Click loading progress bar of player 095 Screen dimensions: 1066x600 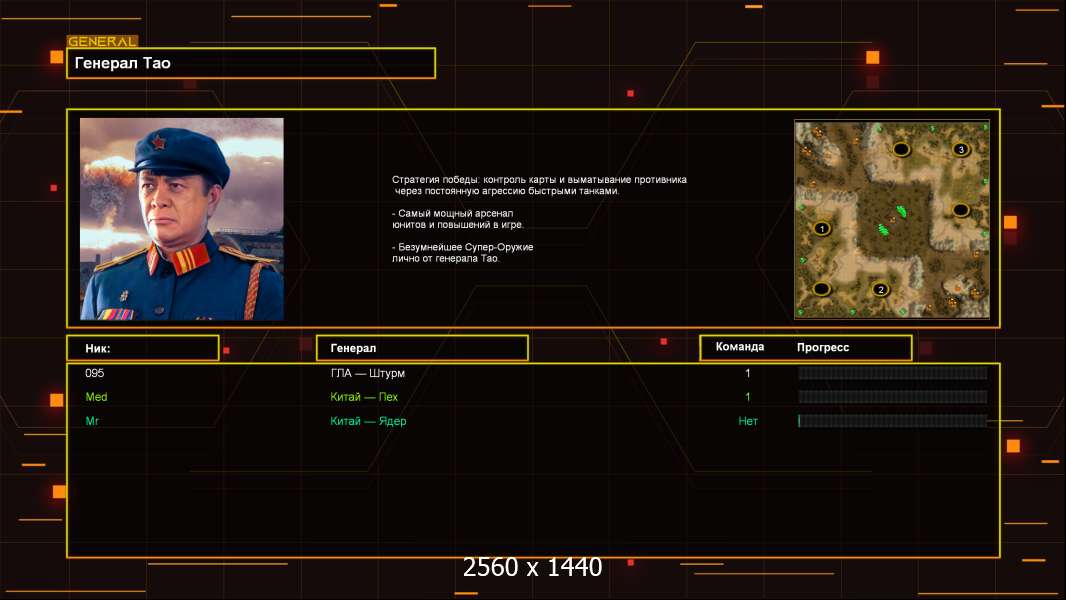[x=893, y=372]
